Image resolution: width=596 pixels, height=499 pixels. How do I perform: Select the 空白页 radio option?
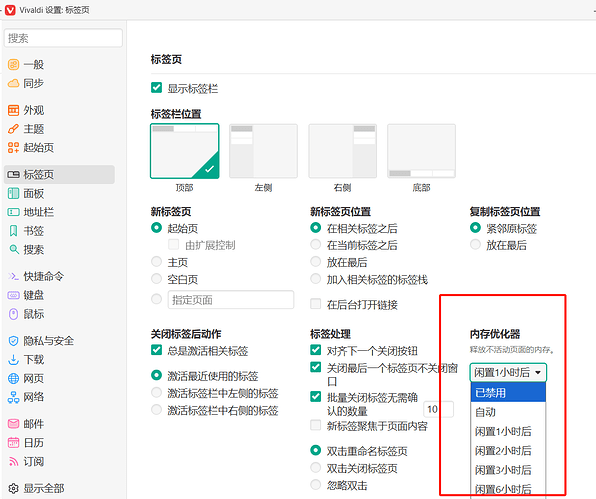point(156,279)
